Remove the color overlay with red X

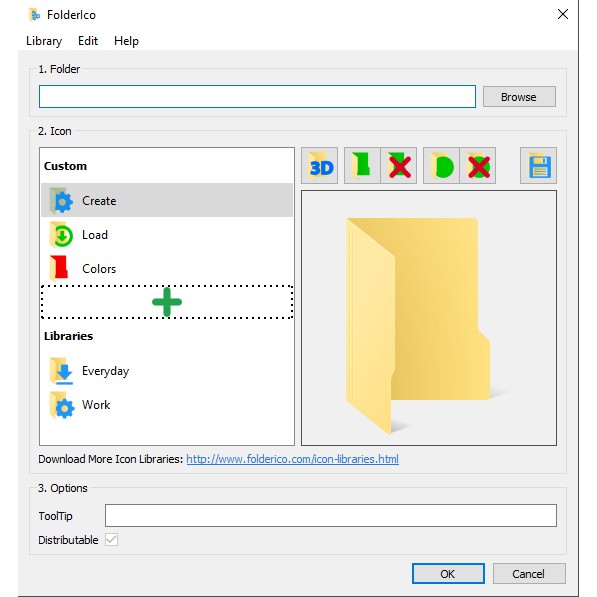coord(399,166)
